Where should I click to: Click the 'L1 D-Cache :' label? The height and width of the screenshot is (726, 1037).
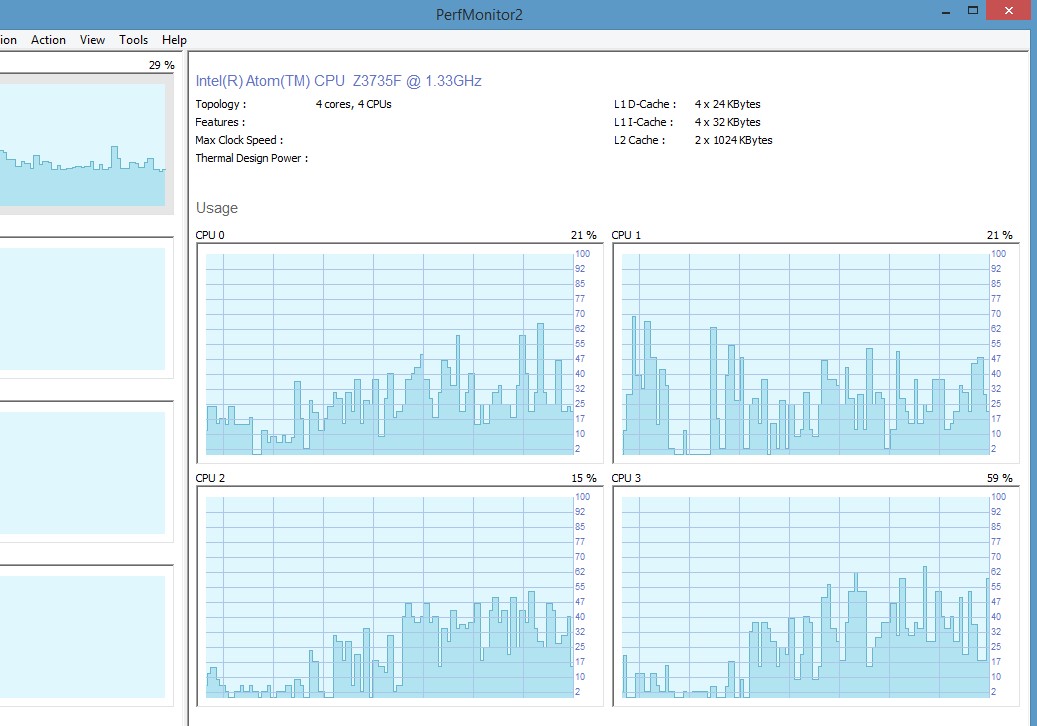645,104
